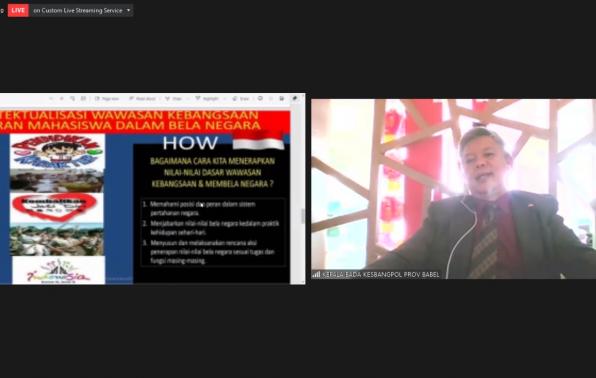The height and width of the screenshot is (378, 596).
Task: Click the crowd photo below the heart image
Action: 57,240
